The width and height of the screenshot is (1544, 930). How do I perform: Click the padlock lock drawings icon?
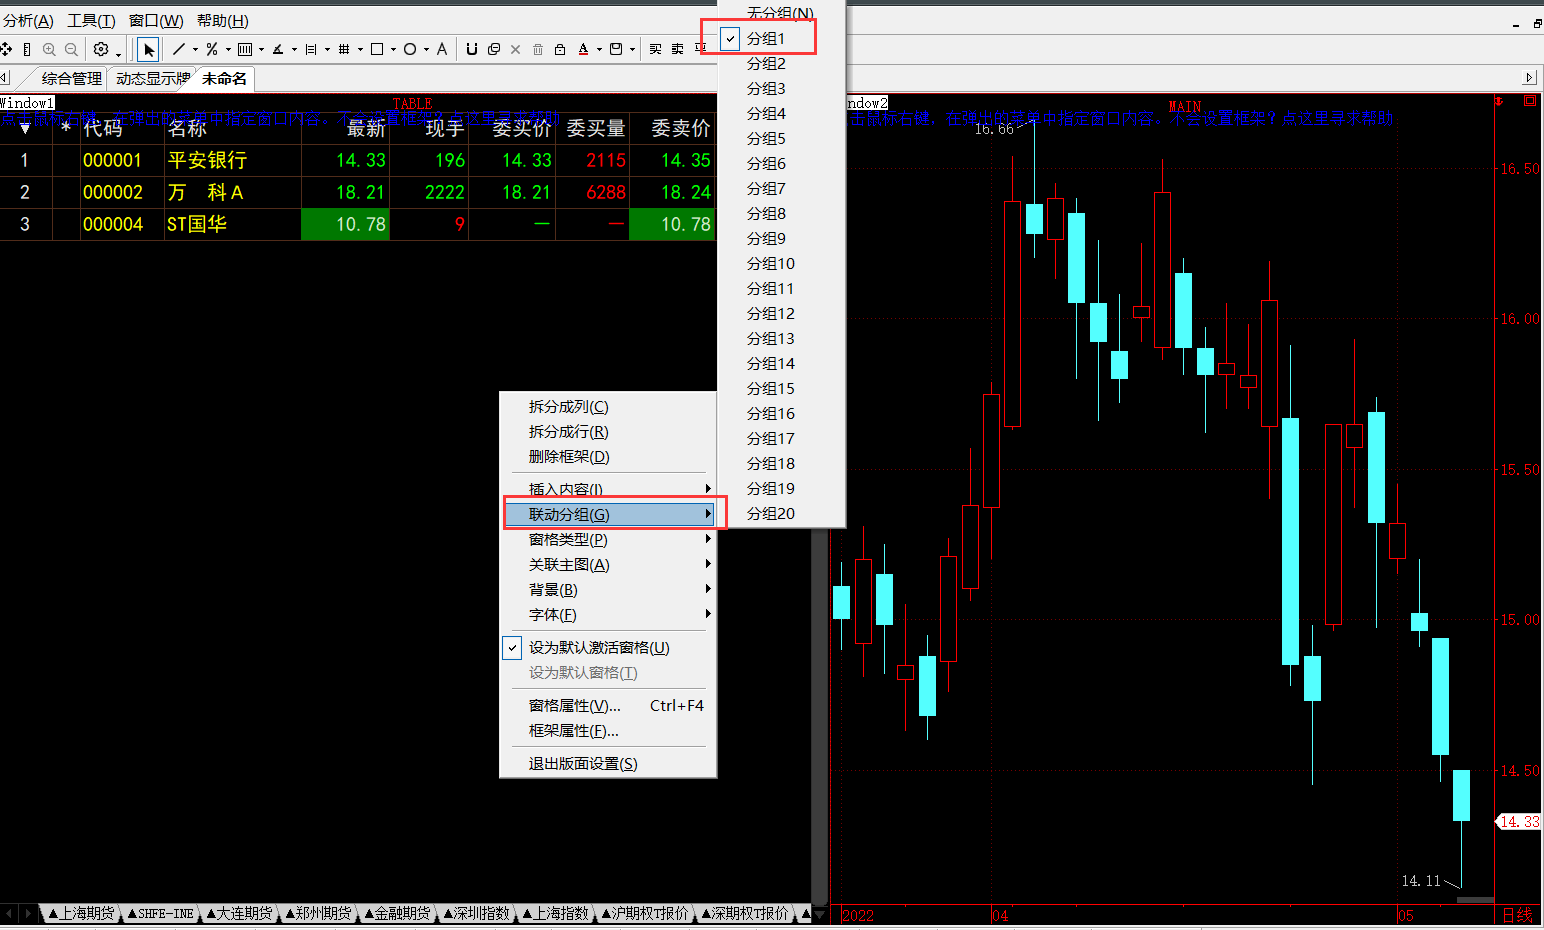click(x=560, y=49)
